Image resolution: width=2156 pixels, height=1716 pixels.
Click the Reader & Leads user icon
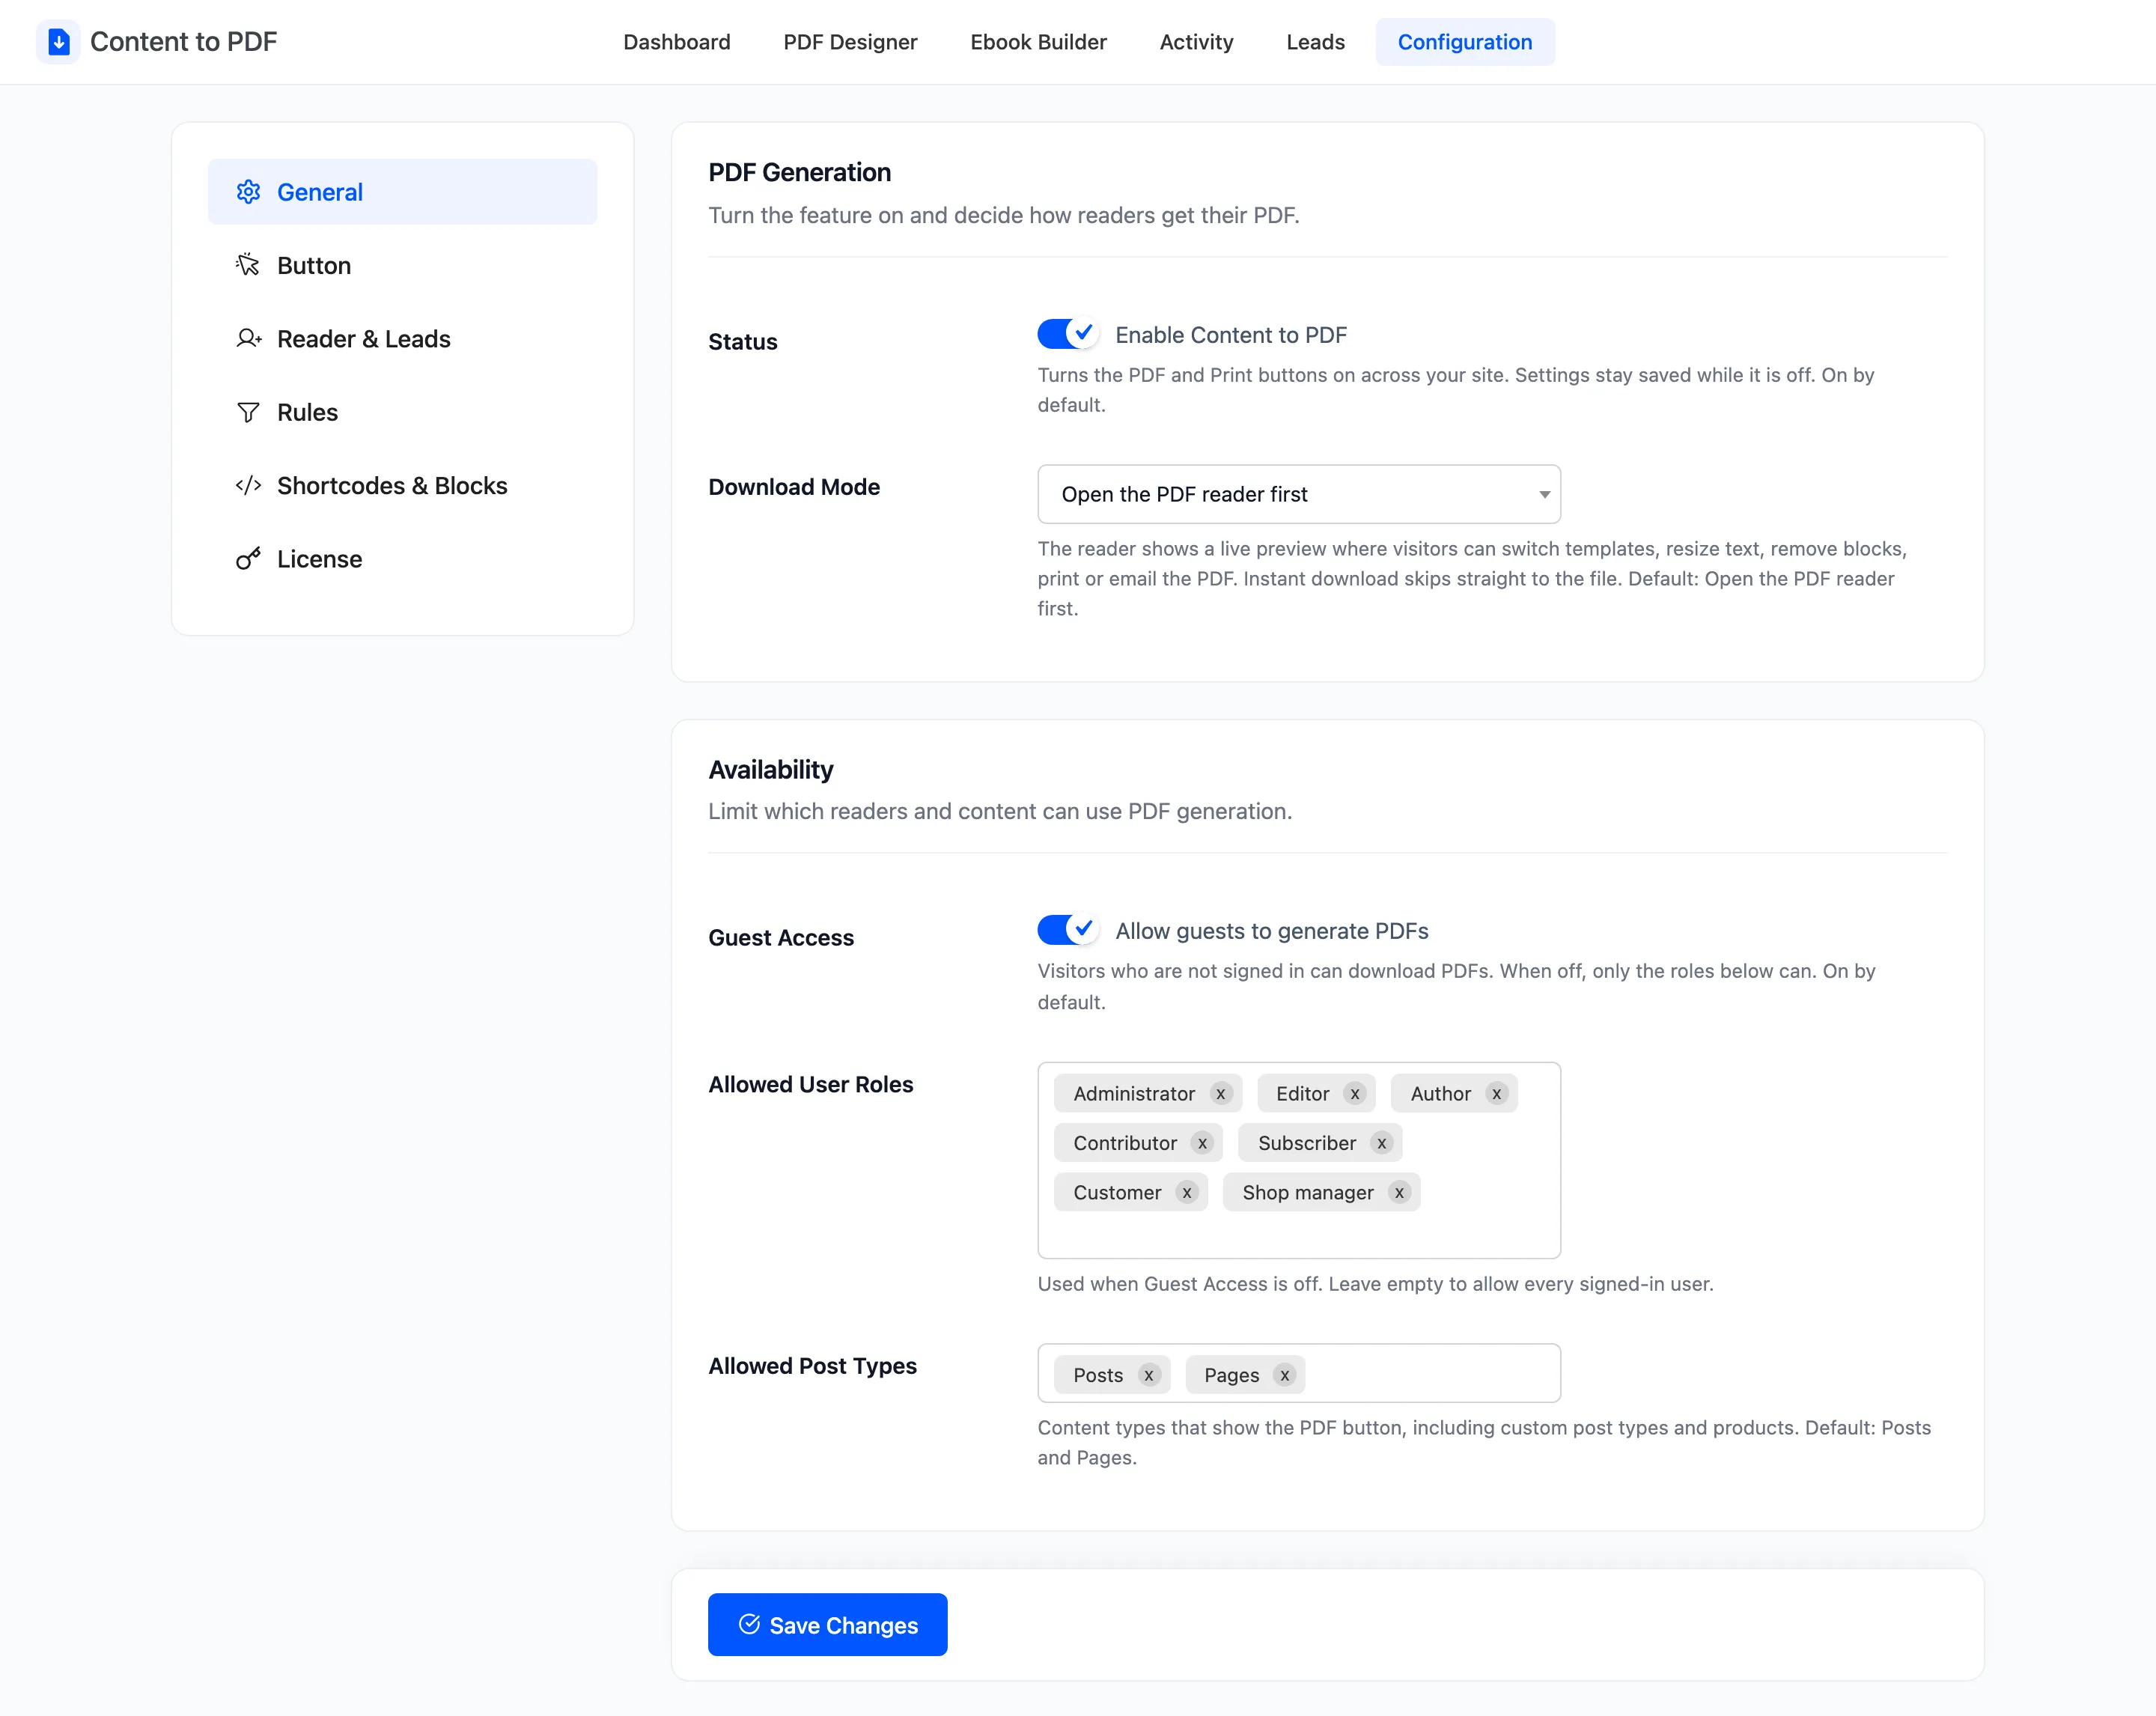pyautogui.click(x=248, y=339)
